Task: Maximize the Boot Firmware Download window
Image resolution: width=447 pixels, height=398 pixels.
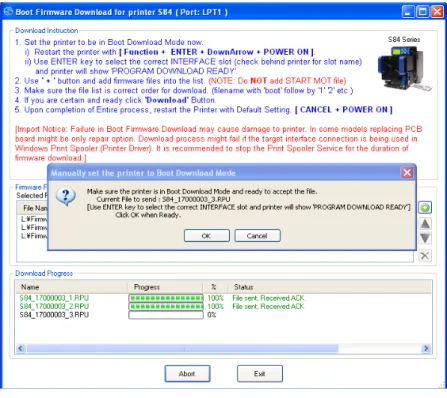Action: tap(422, 12)
